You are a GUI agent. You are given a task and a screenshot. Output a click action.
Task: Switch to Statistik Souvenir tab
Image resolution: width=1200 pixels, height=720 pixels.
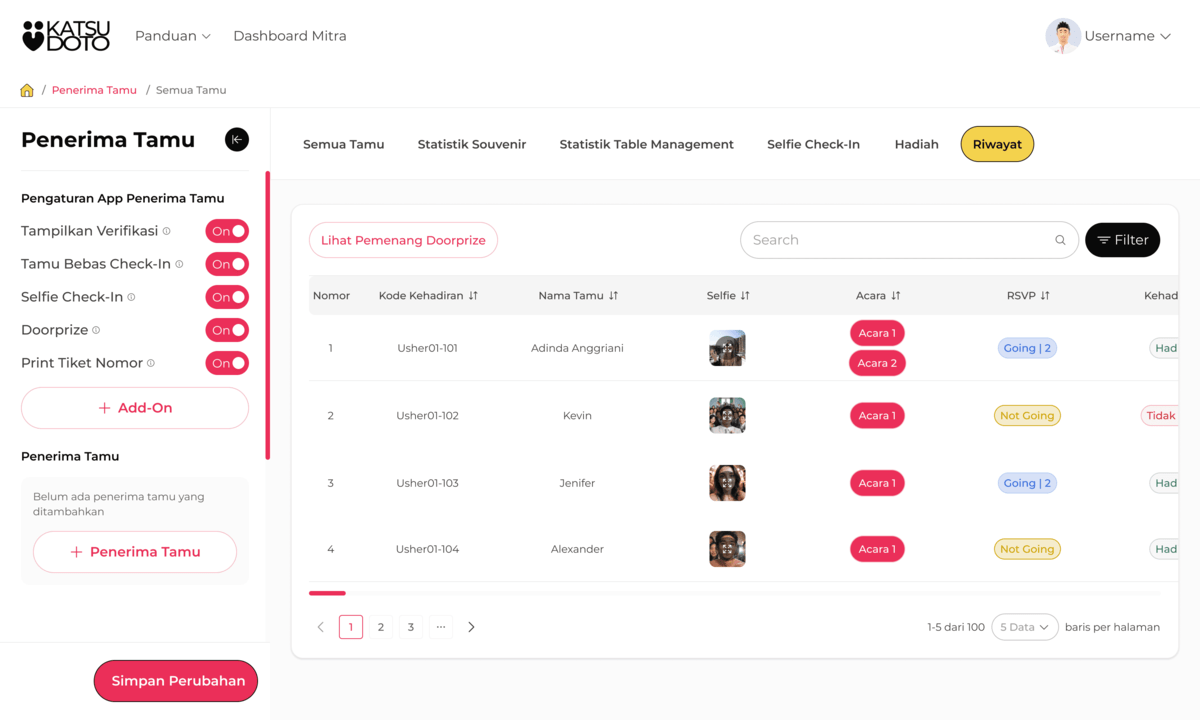click(x=471, y=144)
